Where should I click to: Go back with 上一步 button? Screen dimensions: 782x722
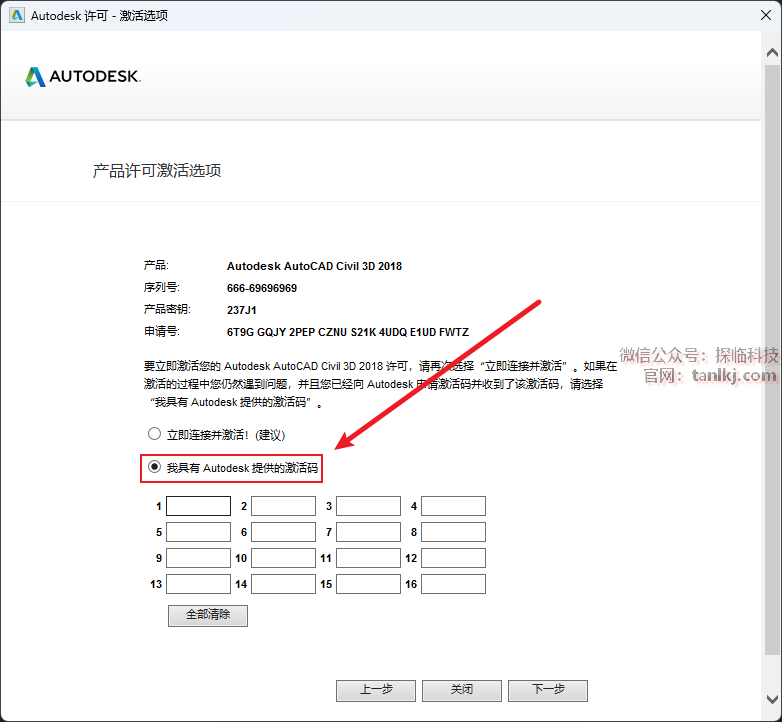[x=376, y=690]
